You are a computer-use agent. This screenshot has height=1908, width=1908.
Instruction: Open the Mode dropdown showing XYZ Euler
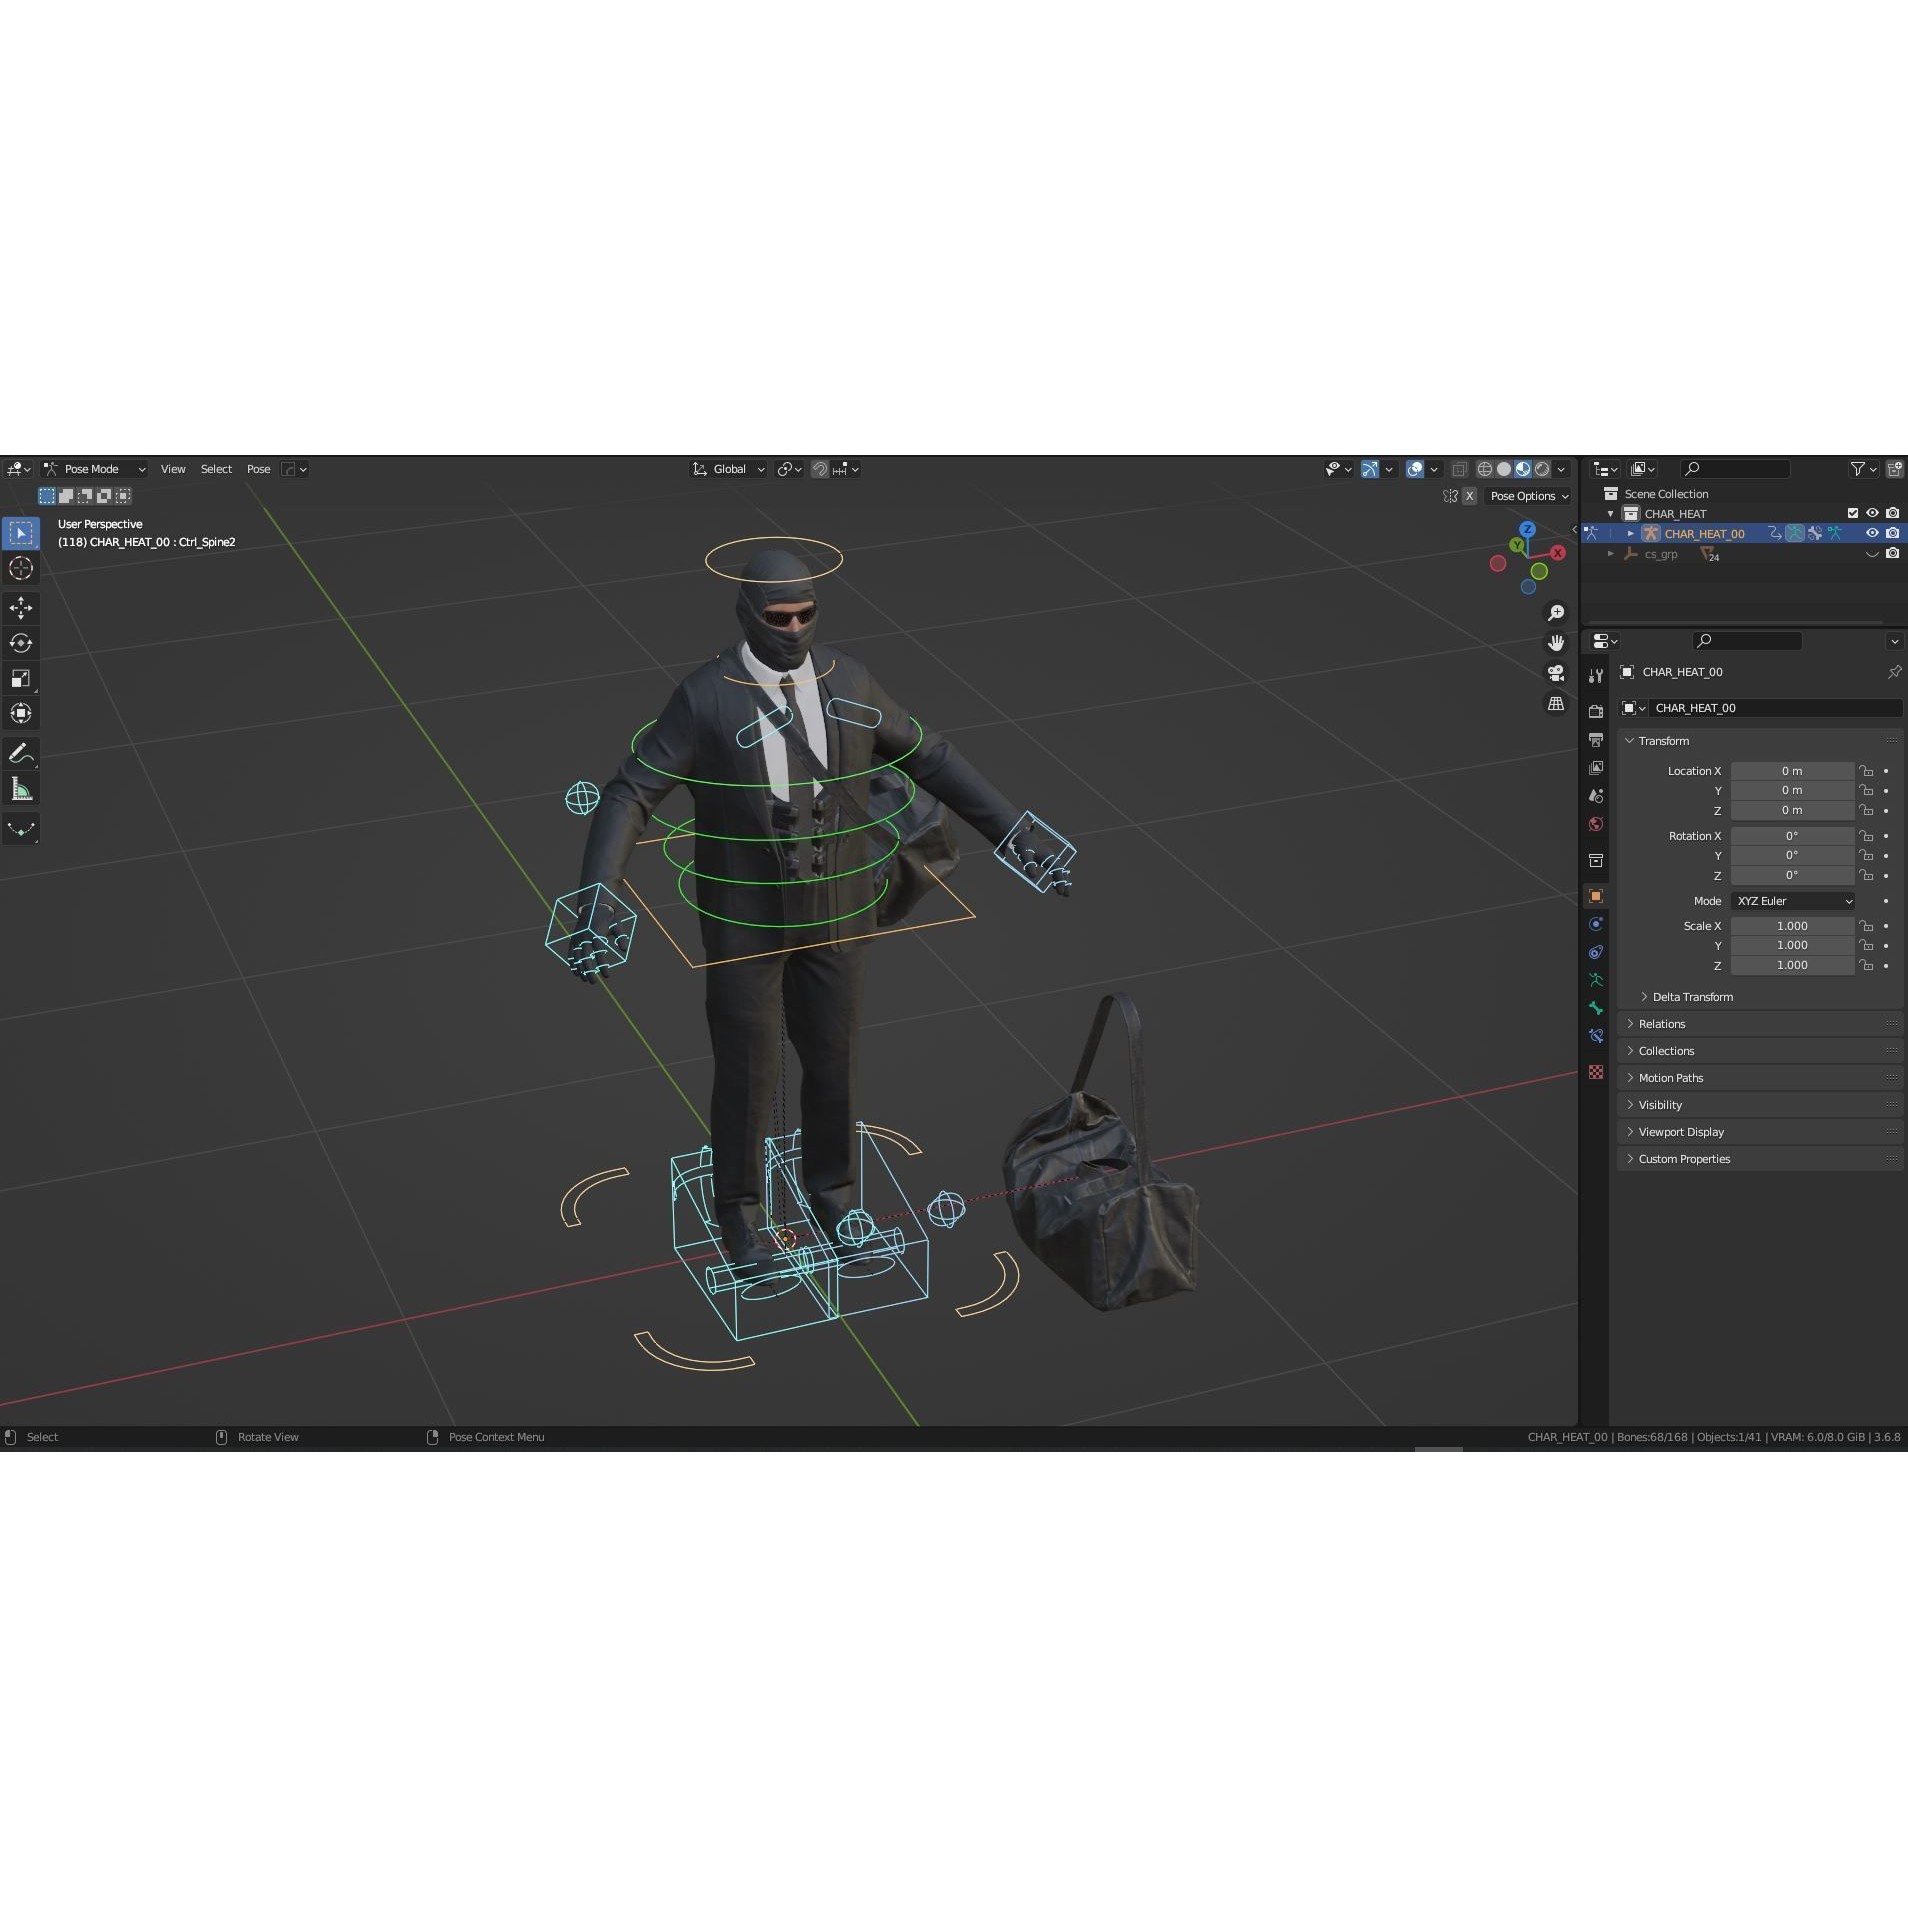click(1791, 900)
